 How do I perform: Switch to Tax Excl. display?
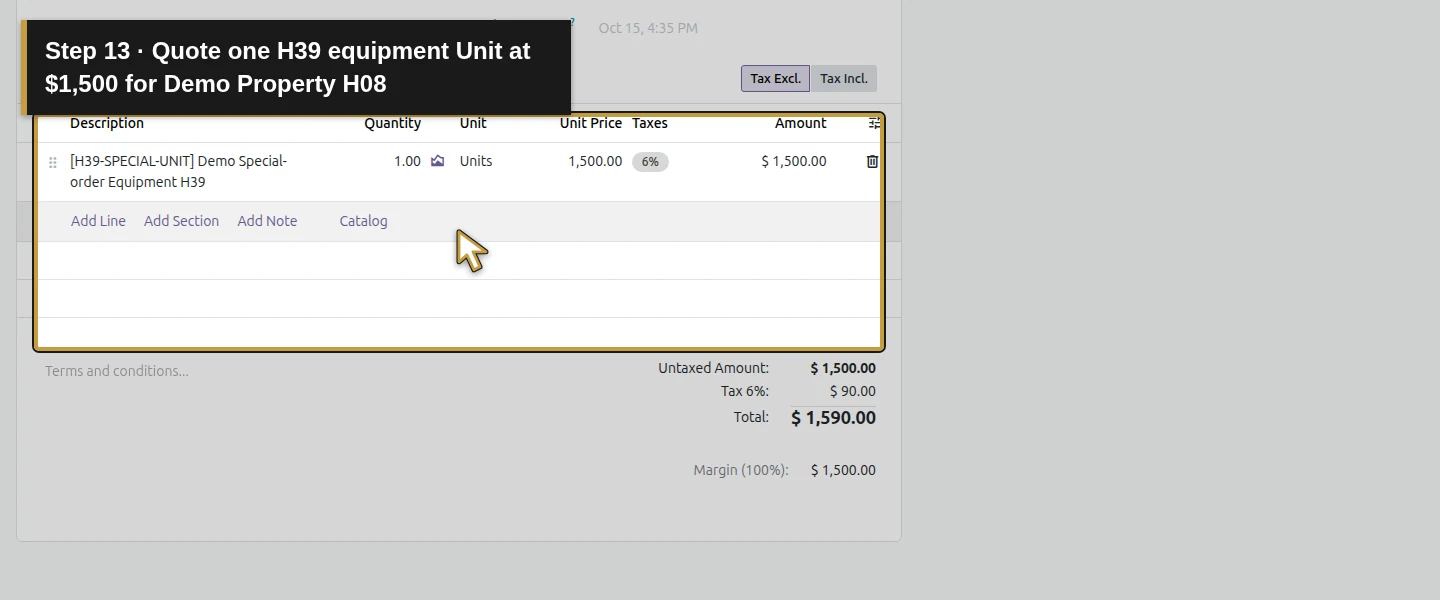(775, 79)
